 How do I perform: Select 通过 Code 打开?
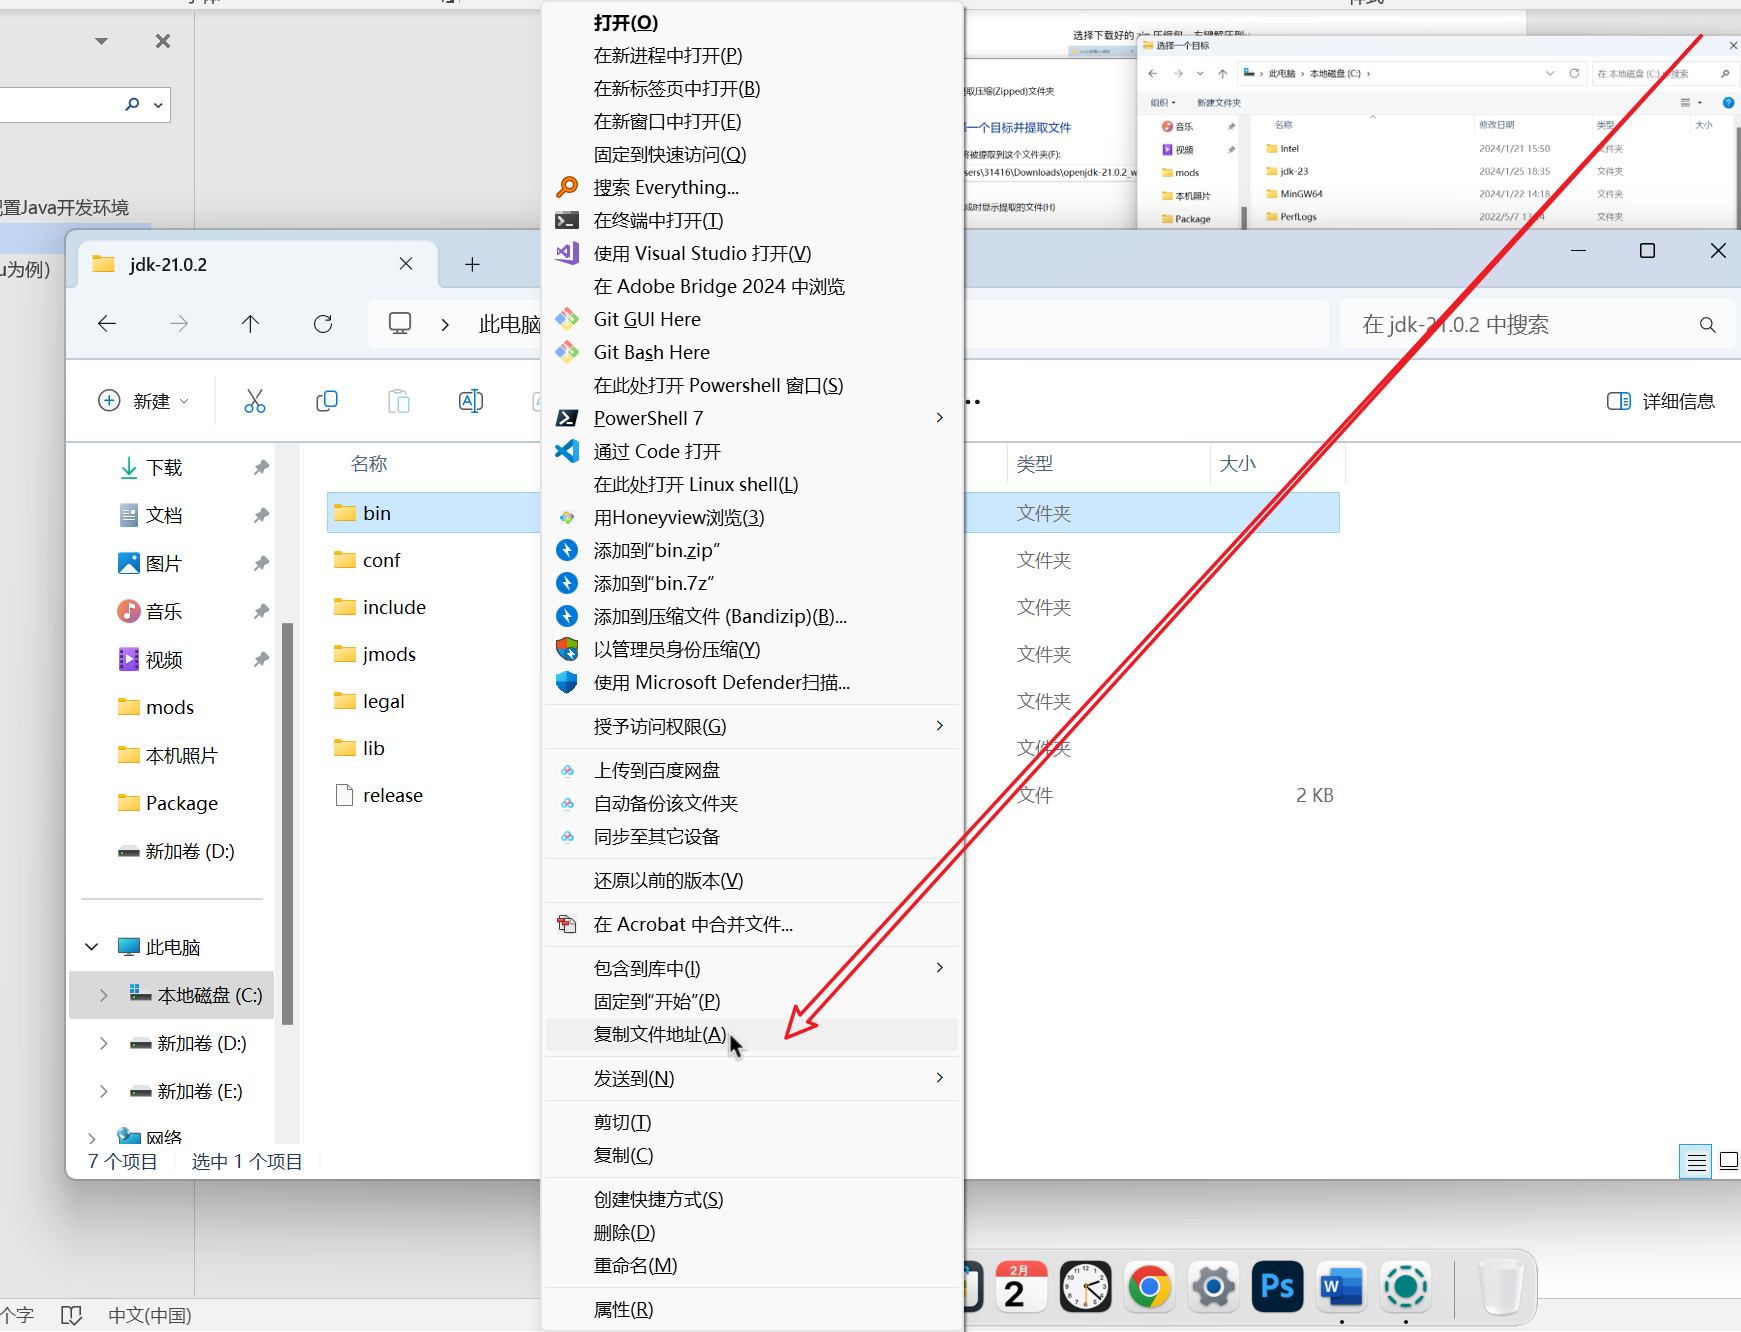pyautogui.click(x=752, y=451)
